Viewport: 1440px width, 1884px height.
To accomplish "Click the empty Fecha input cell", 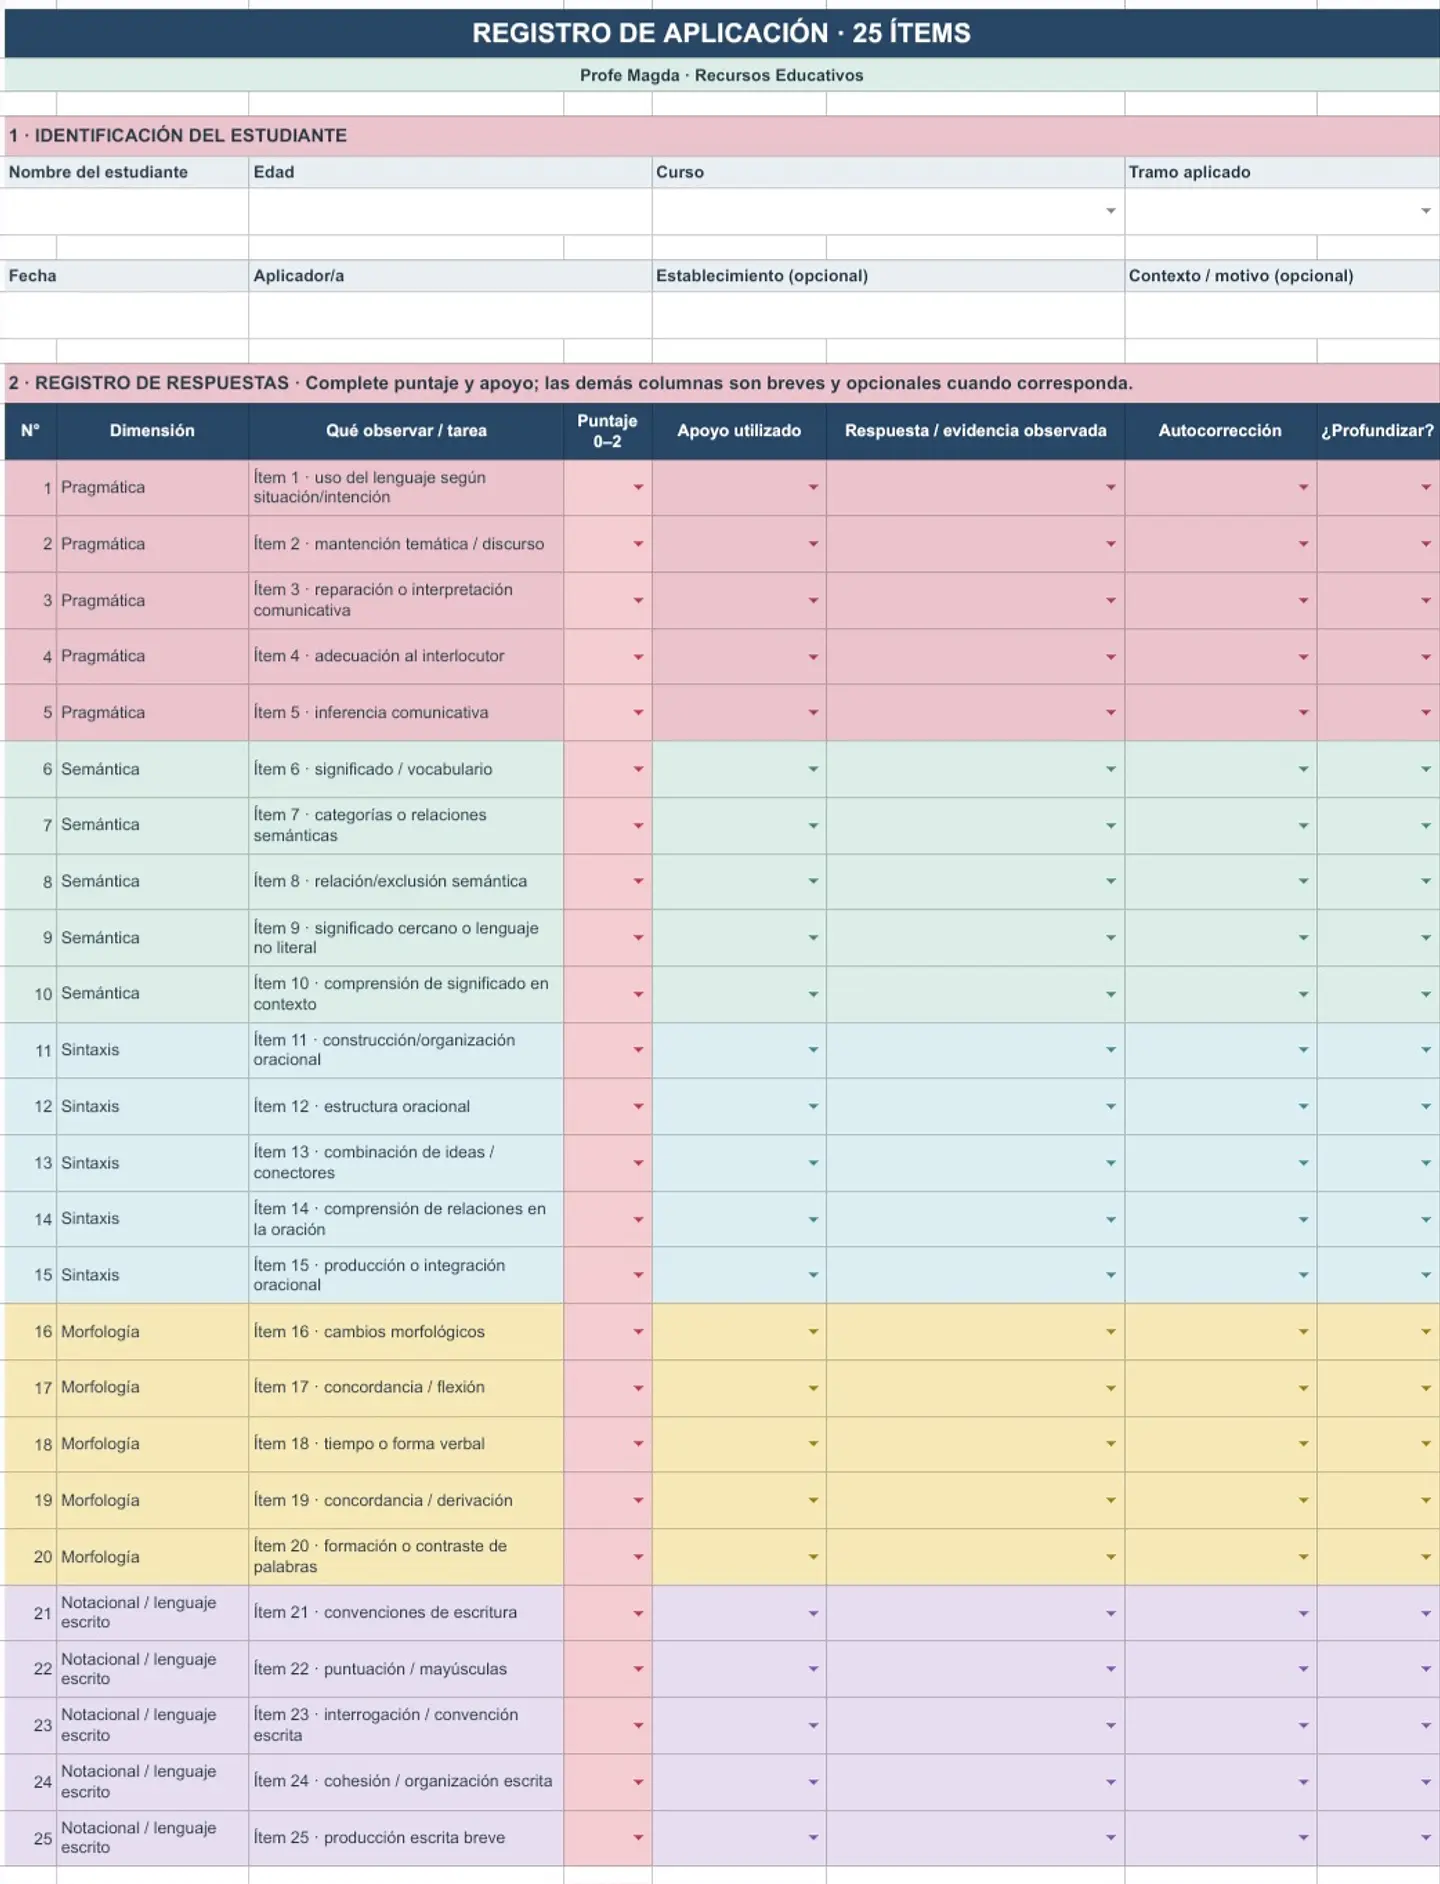I will [125, 316].
